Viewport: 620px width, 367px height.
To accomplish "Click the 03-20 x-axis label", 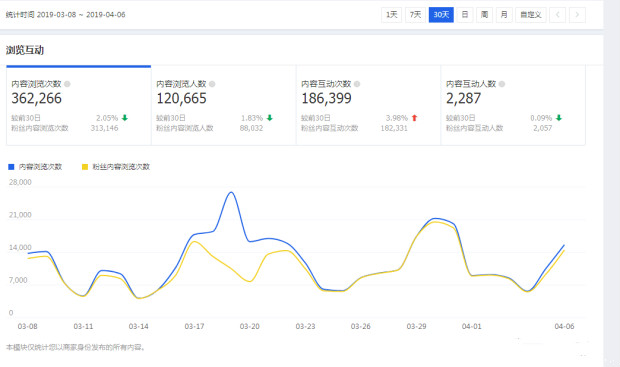I will coord(250,327).
